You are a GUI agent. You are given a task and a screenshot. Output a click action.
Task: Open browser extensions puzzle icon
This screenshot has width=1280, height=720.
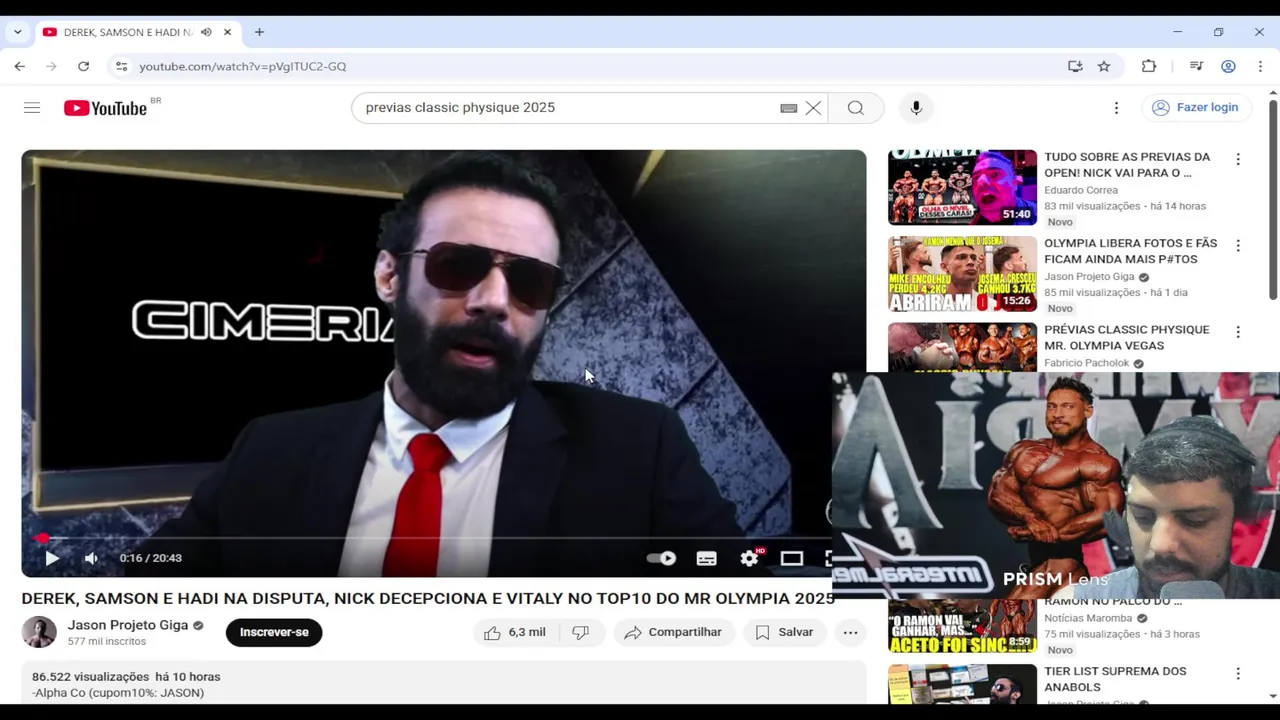(1149, 66)
